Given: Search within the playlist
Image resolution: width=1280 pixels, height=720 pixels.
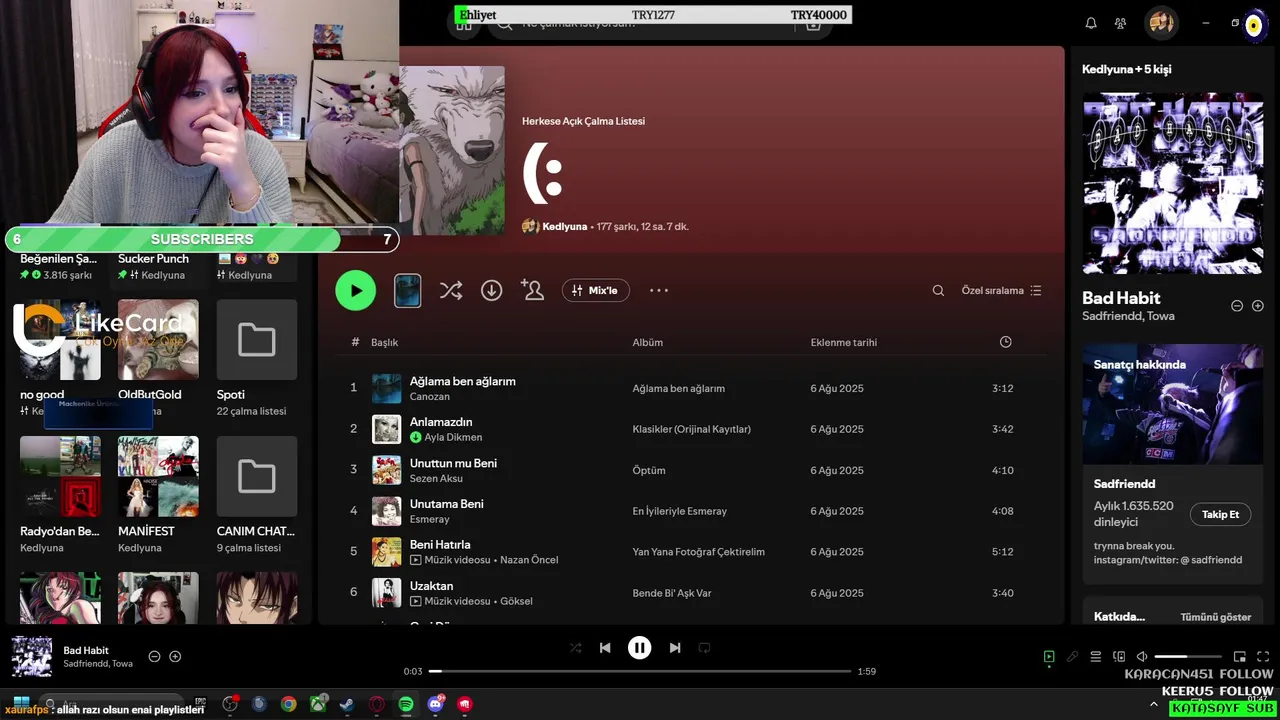Looking at the screenshot, I should coord(938,290).
